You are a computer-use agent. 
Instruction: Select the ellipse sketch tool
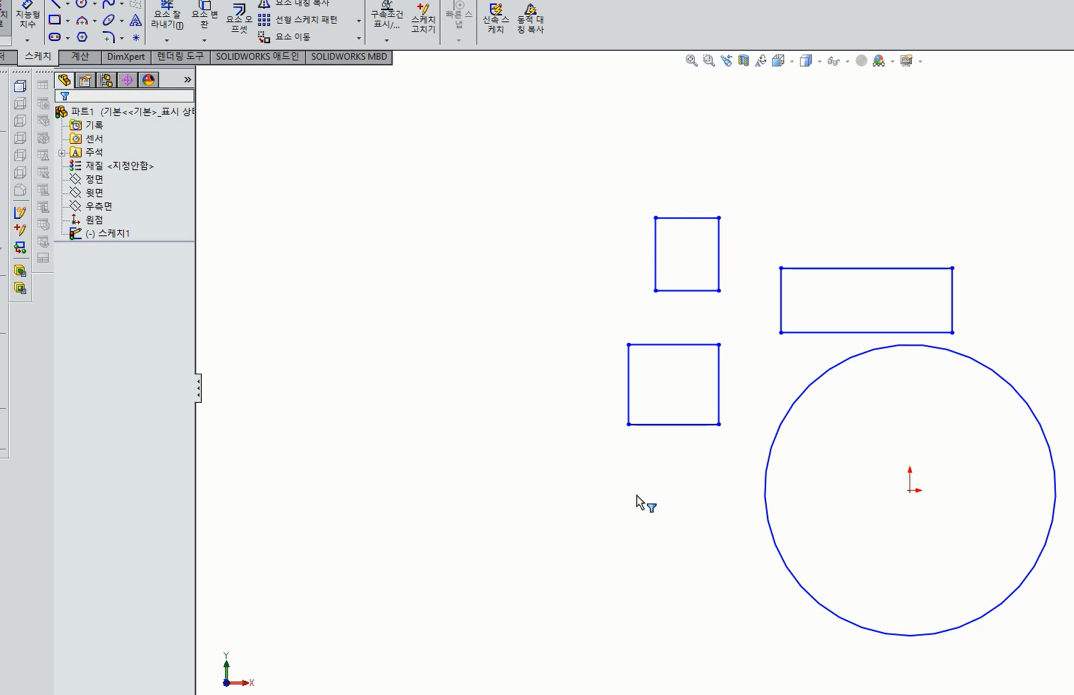click(x=109, y=21)
